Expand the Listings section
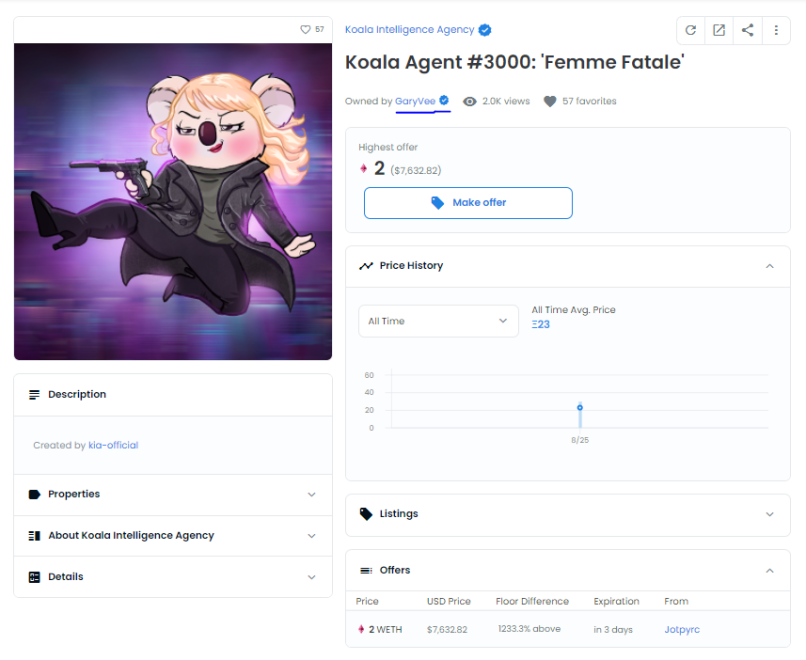 pyautogui.click(x=770, y=515)
